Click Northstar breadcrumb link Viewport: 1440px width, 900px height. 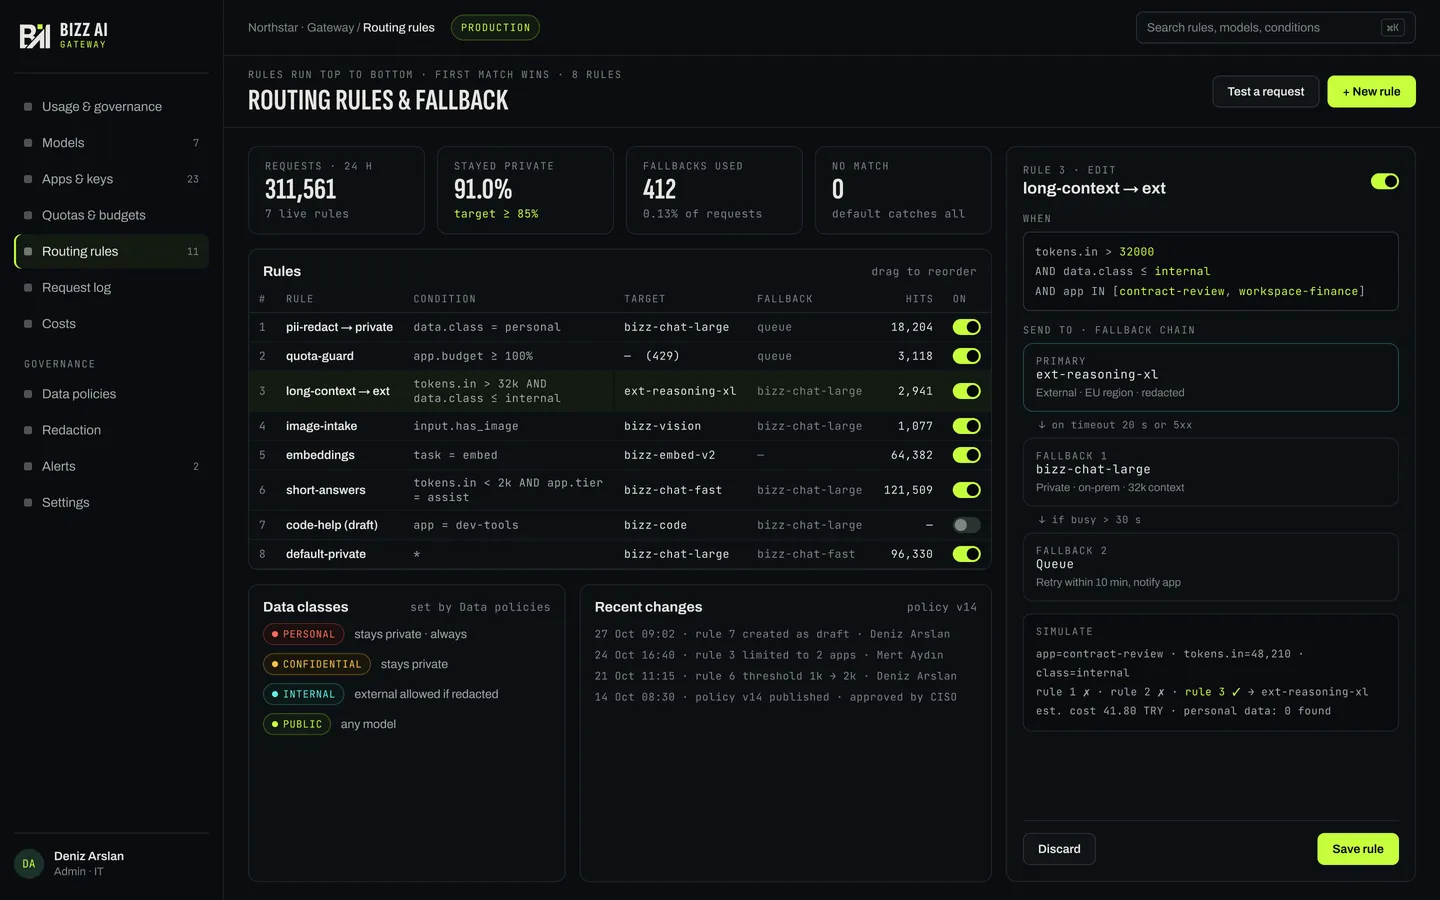(x=273, y=28)
